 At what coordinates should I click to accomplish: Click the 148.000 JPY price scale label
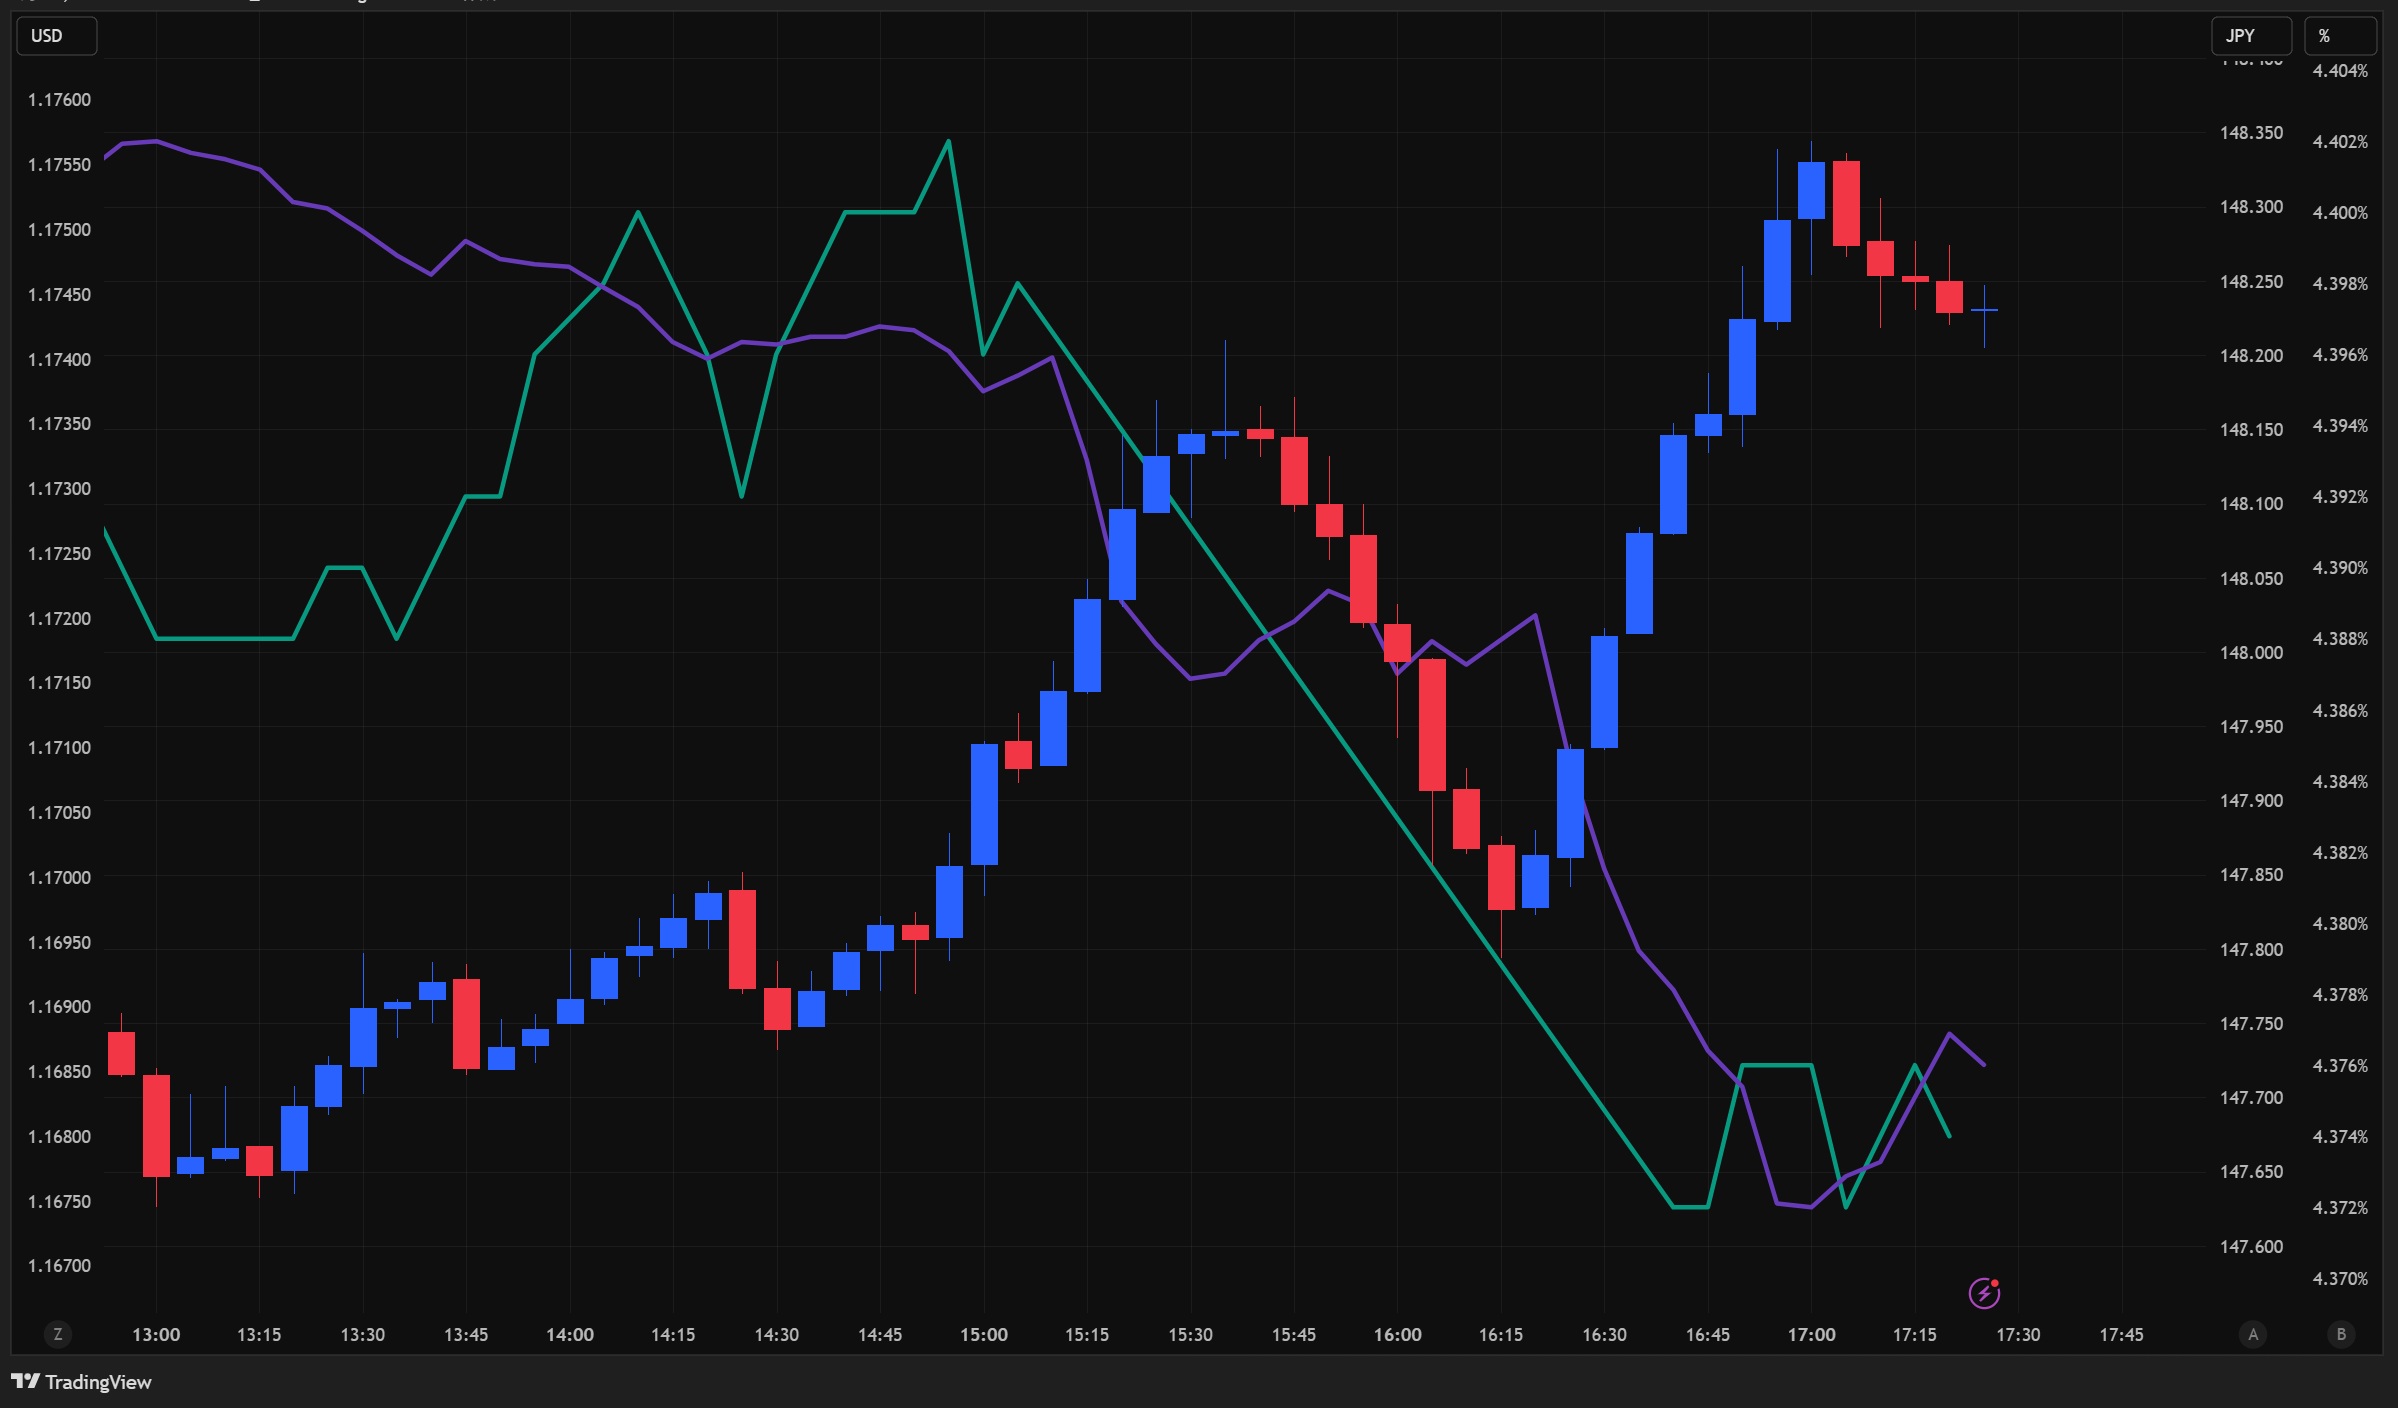point(2251,653)
